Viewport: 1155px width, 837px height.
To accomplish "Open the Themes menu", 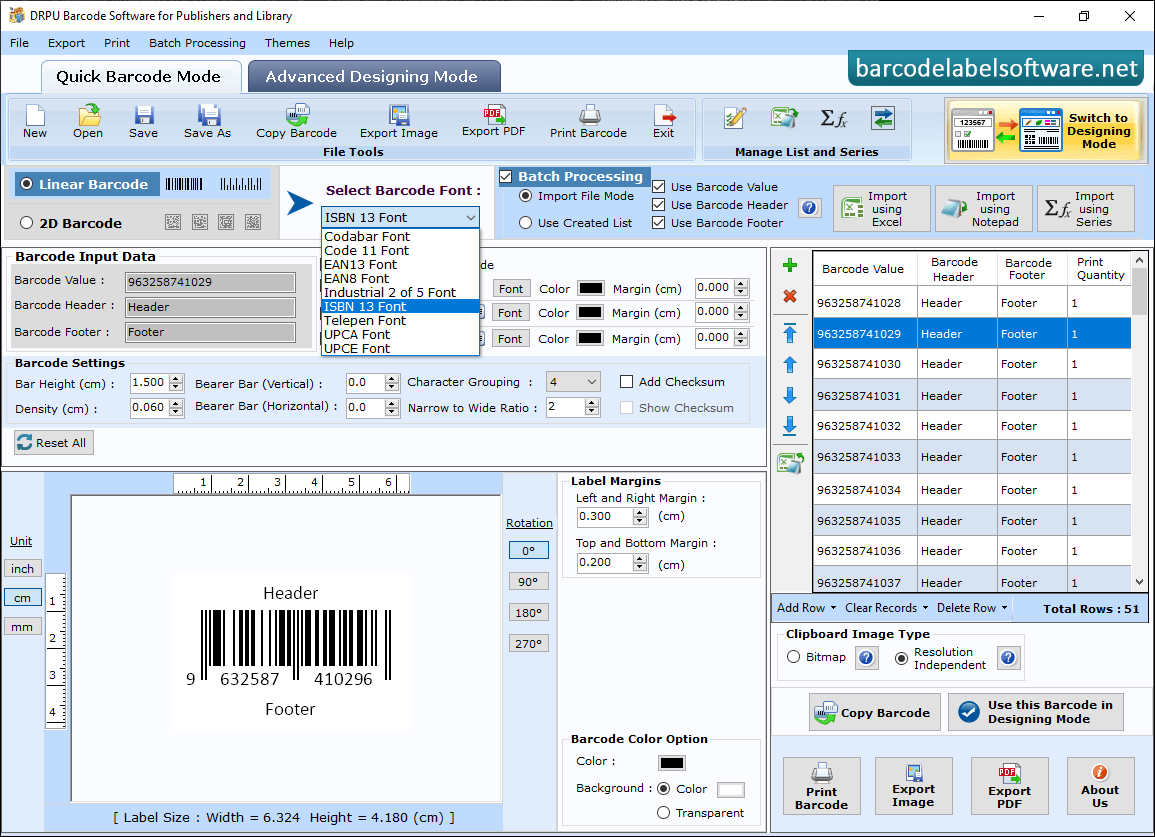I will tap(287, 43).
